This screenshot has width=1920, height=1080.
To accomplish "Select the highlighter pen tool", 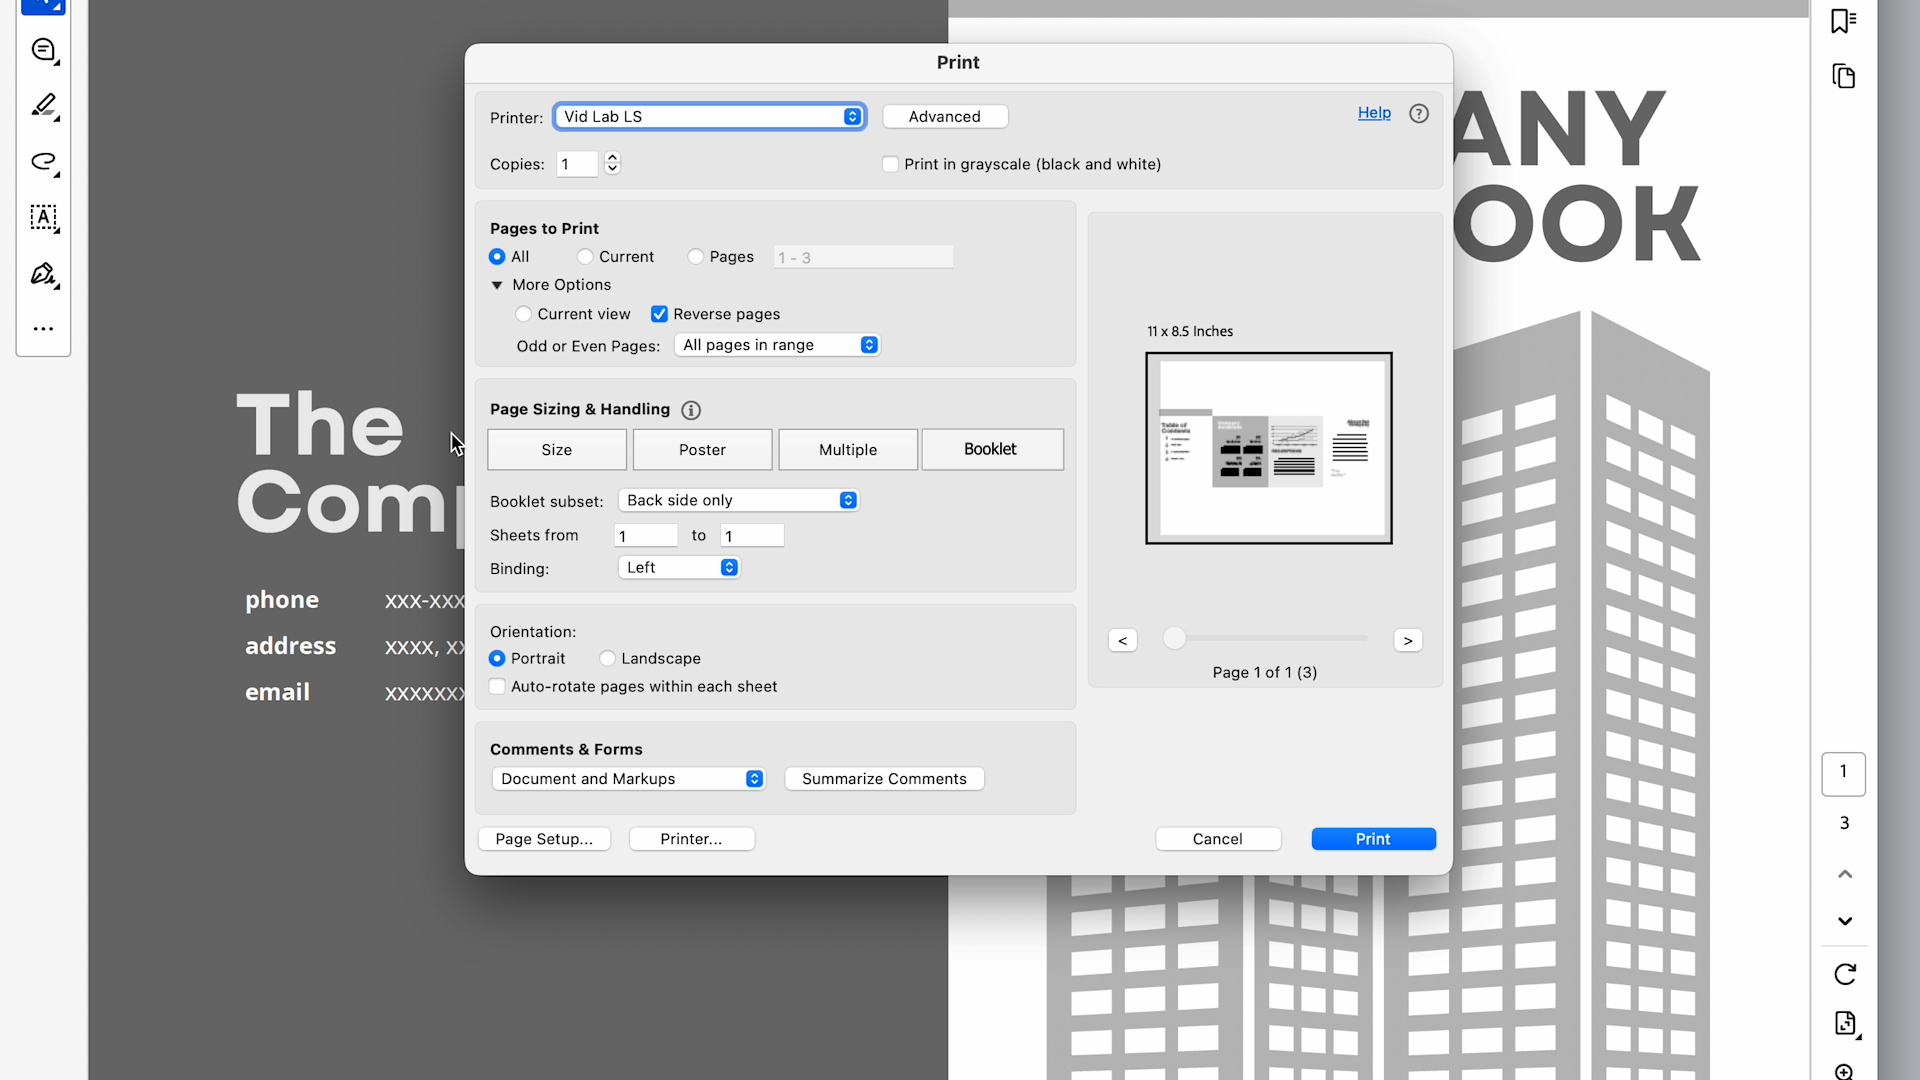I will pos(43,106).
